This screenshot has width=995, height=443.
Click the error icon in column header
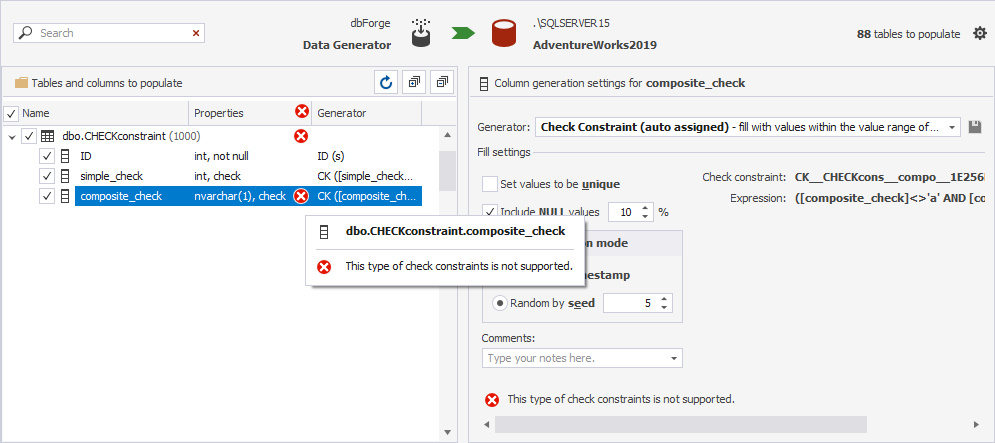click(x=302, y=112)
